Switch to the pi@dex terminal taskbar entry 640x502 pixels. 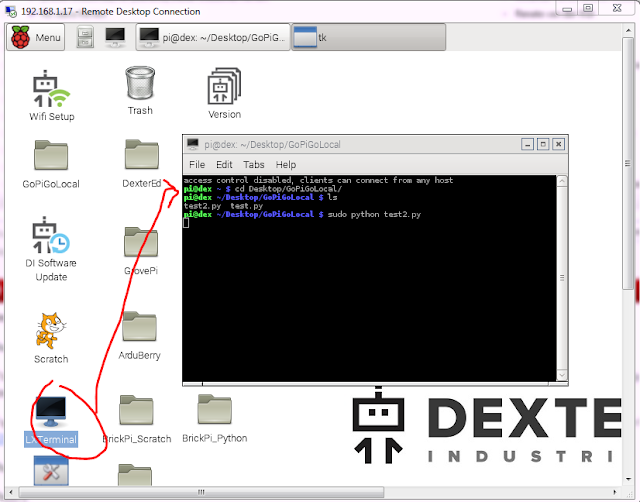(x=213, y=37)
